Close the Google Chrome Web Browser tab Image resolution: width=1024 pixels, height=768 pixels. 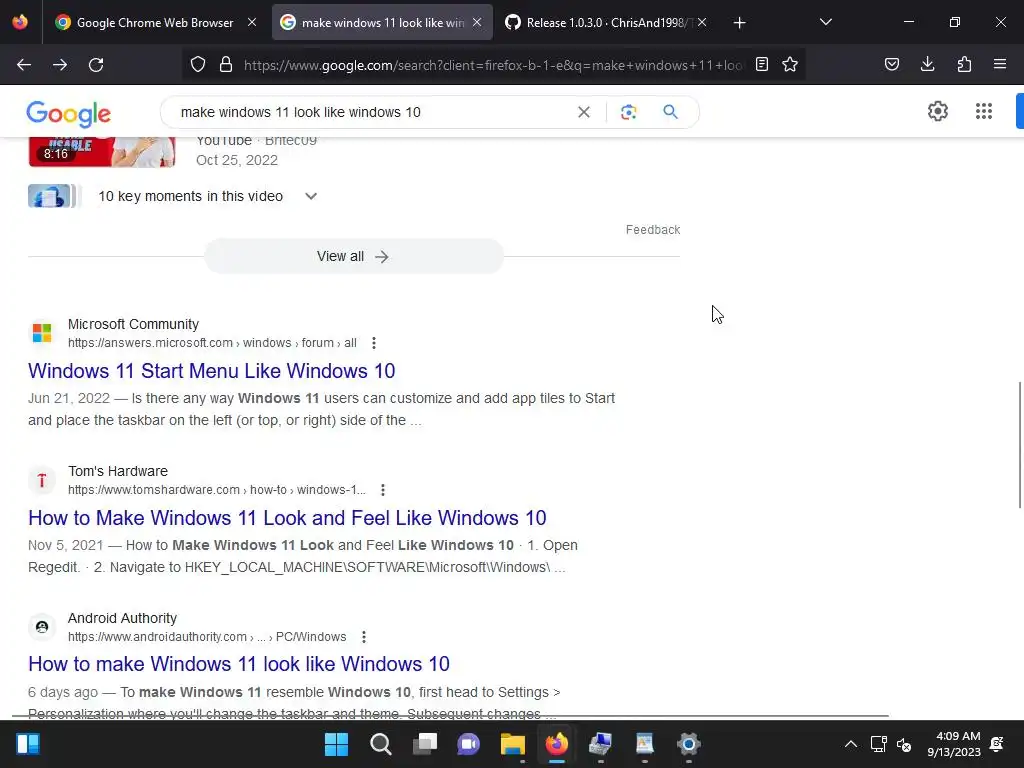[x=251, y=22]
